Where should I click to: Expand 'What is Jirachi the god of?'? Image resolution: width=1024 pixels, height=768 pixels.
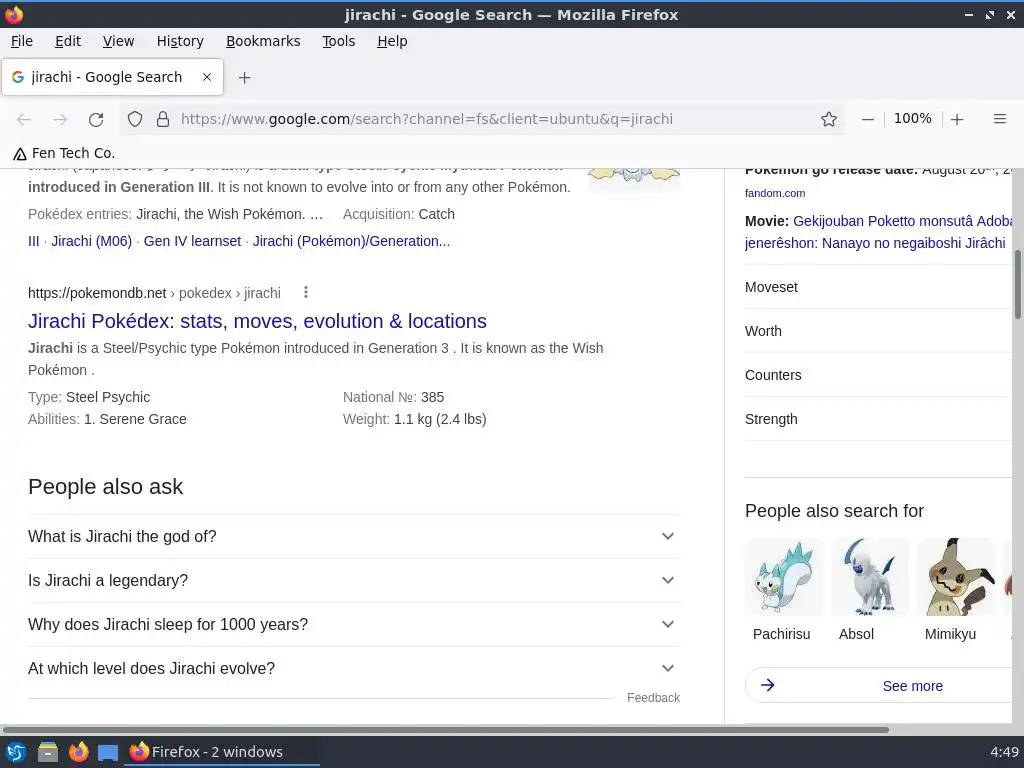[354, 536]
